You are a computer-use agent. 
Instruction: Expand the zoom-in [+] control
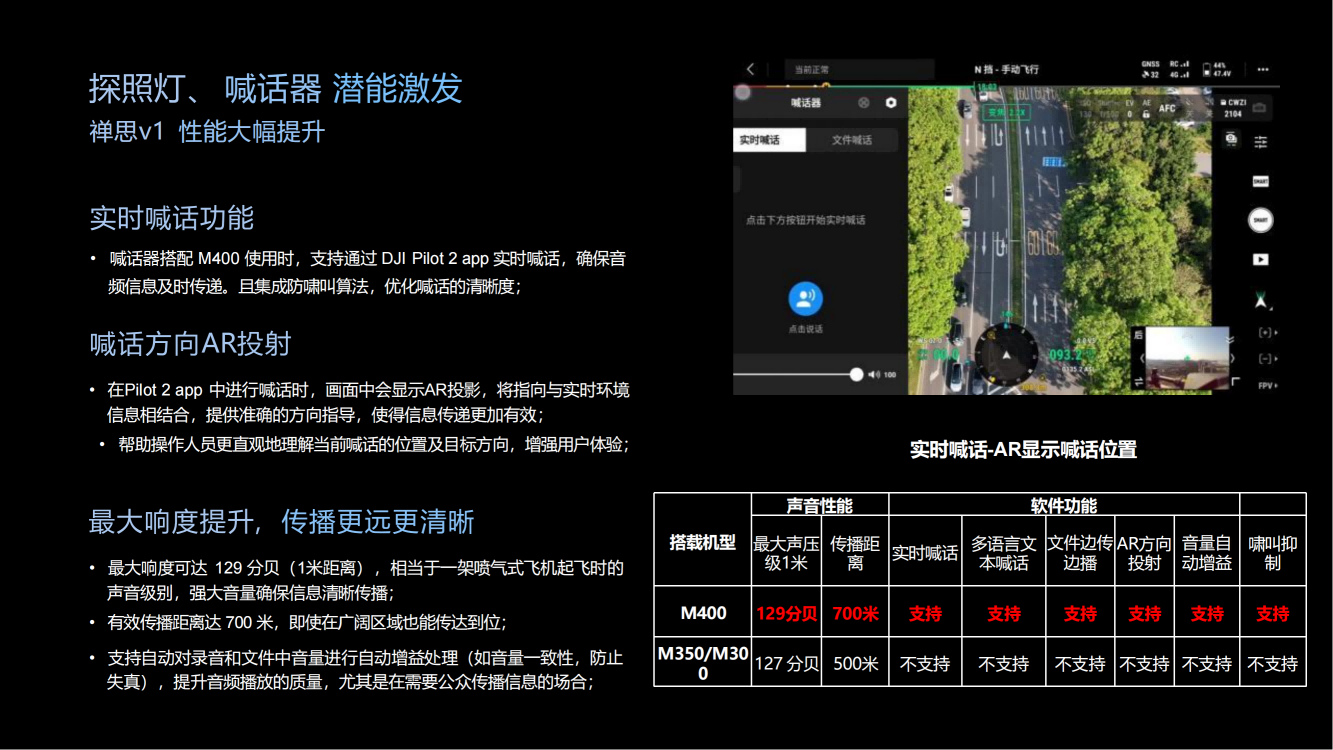click(x=1267, y=332)
